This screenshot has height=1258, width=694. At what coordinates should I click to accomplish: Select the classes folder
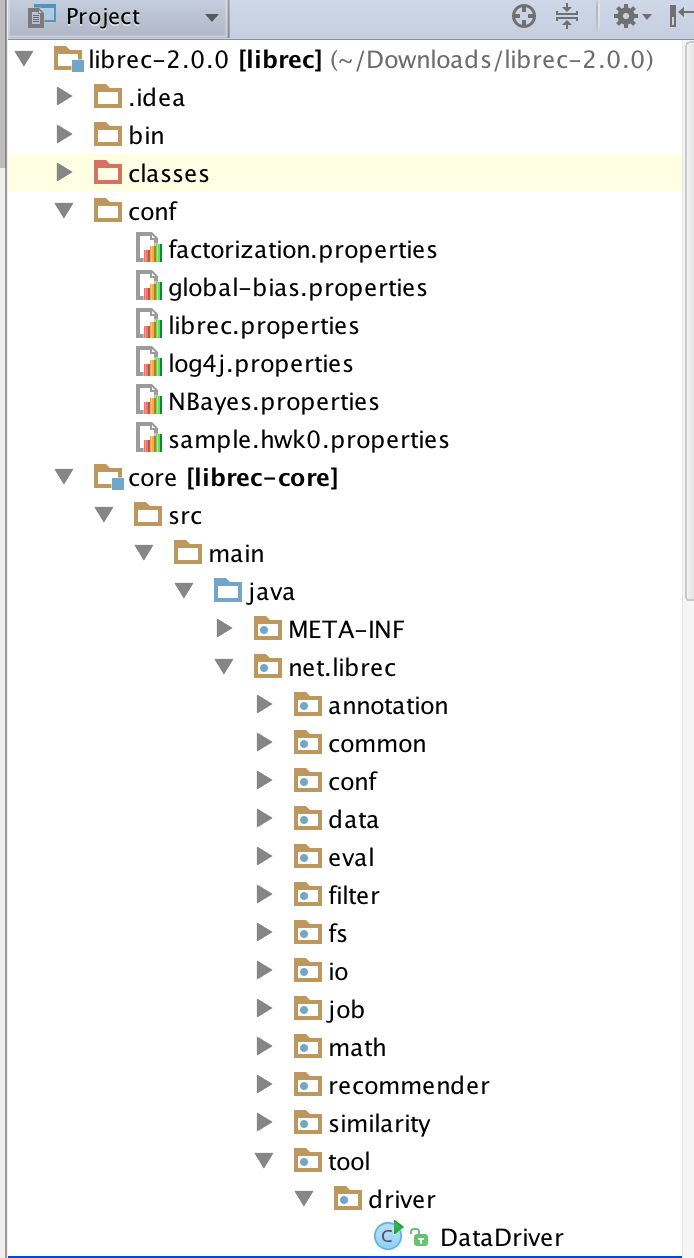(168, 172)
